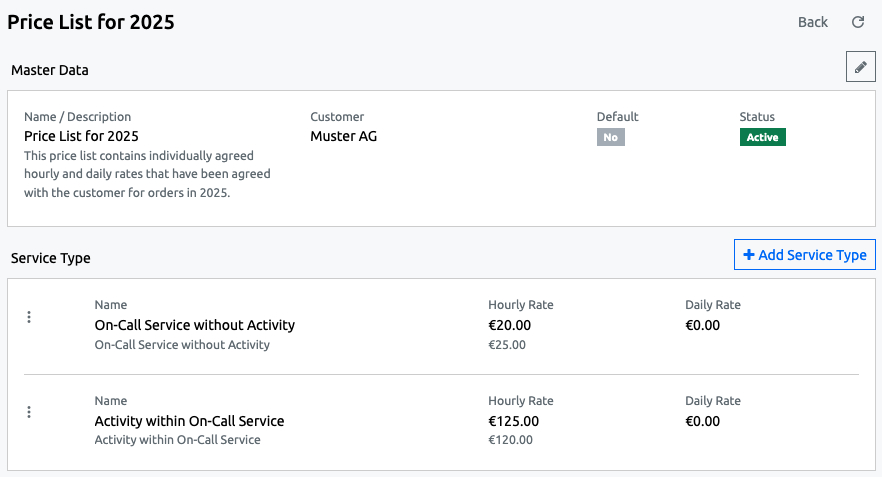This screenshot has width=882, height=477.
Task: Click the €120.00 secondary hourly rate
Action: click(x=510, y=440)
